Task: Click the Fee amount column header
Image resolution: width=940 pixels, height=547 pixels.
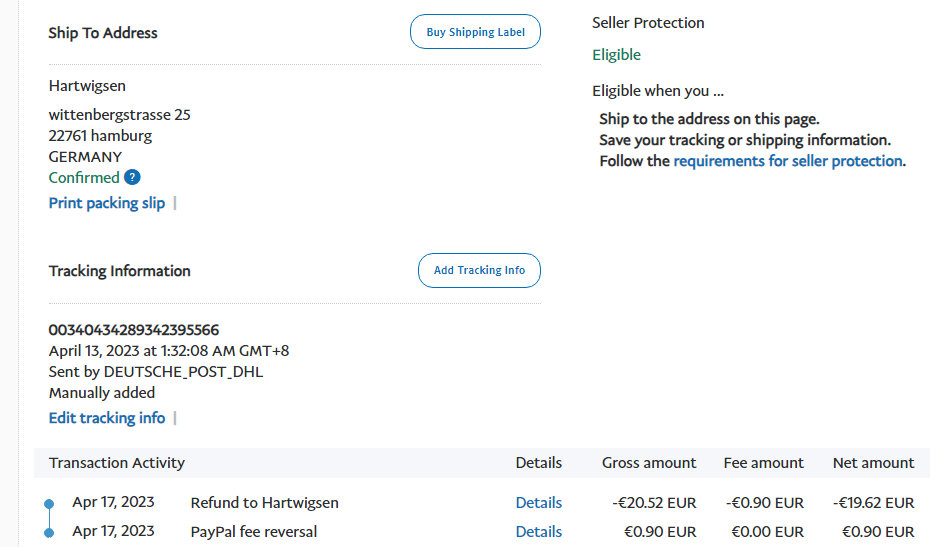Action: (x=764, y=463)
